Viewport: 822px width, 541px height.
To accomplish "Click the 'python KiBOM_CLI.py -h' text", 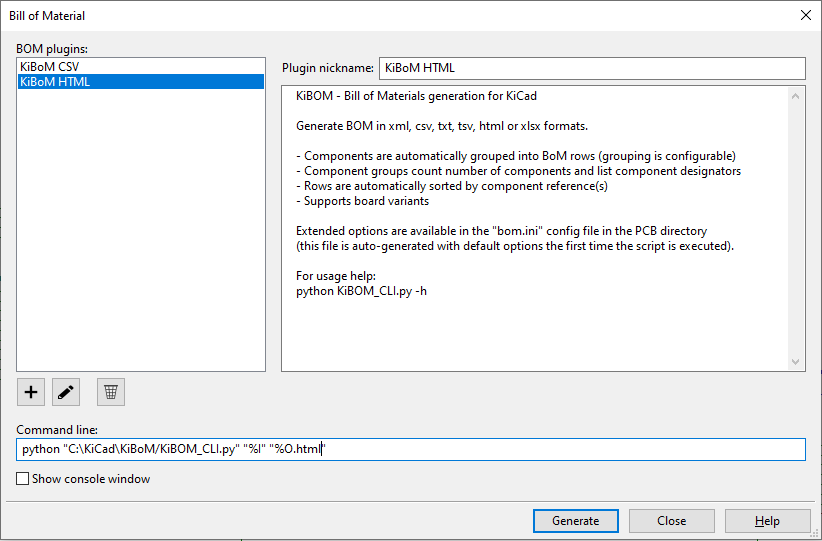I will click(x=361, y=291).
